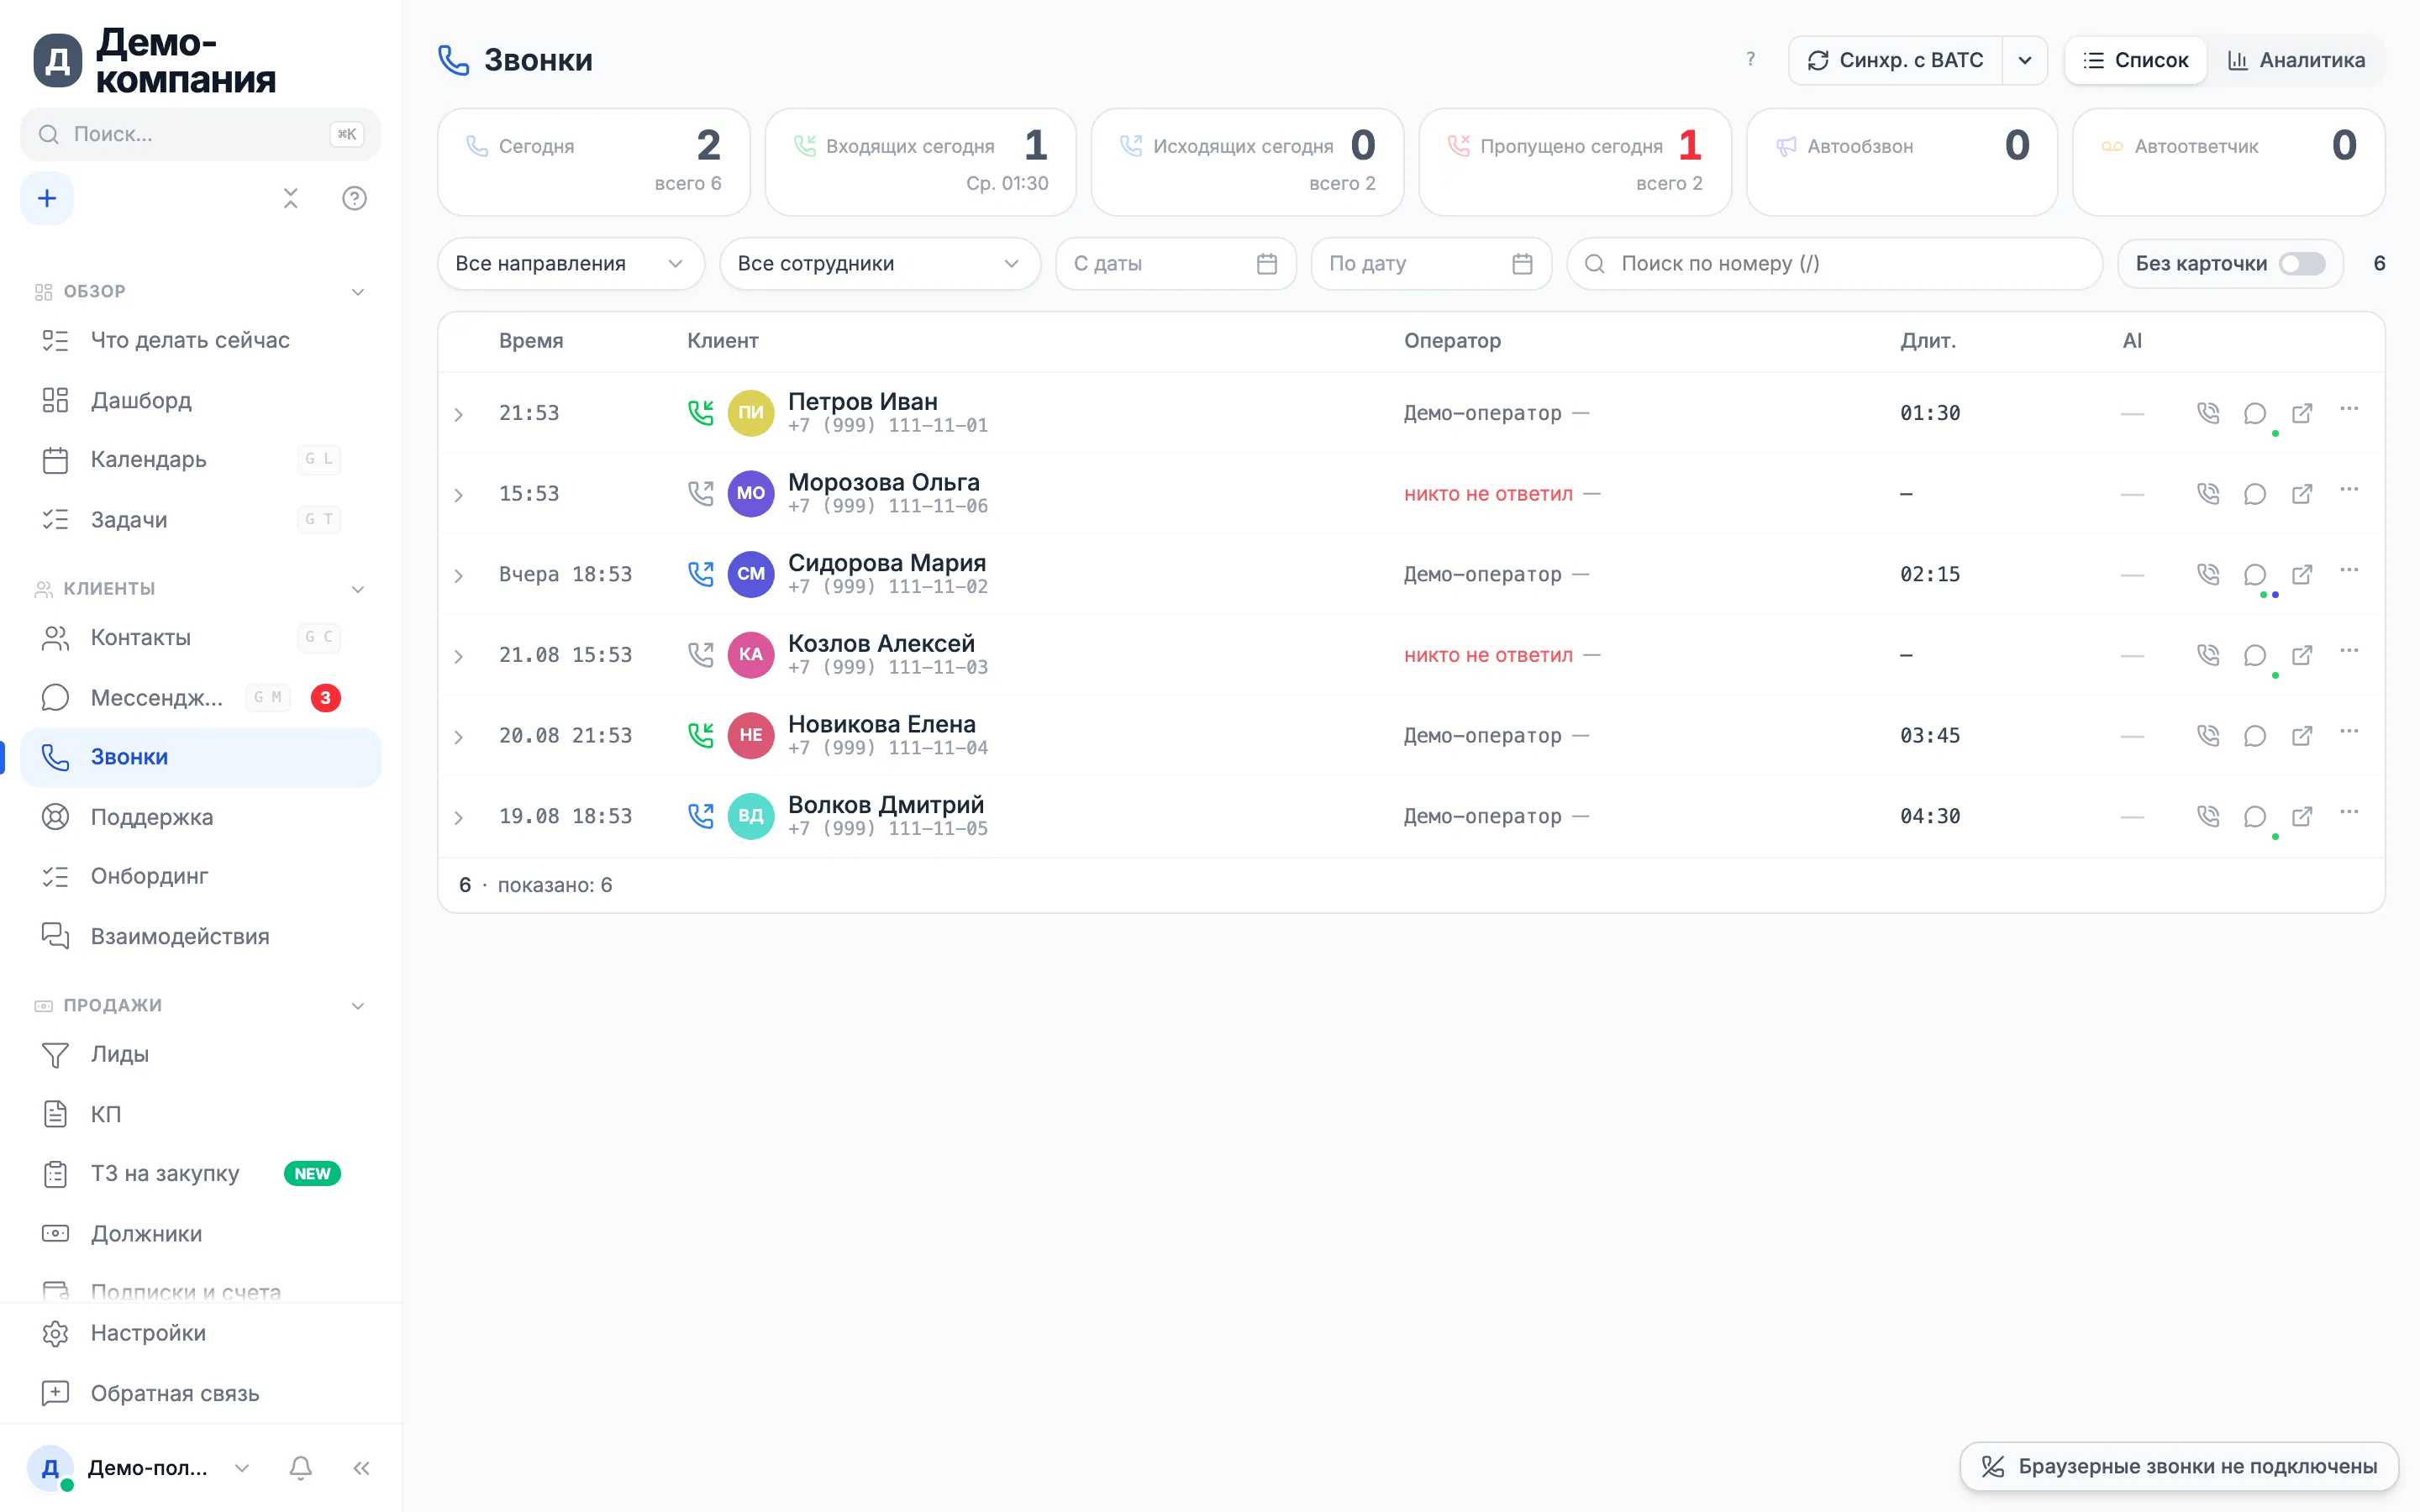Click Браузерные звонки не подключены notice

[2179, 1466]
